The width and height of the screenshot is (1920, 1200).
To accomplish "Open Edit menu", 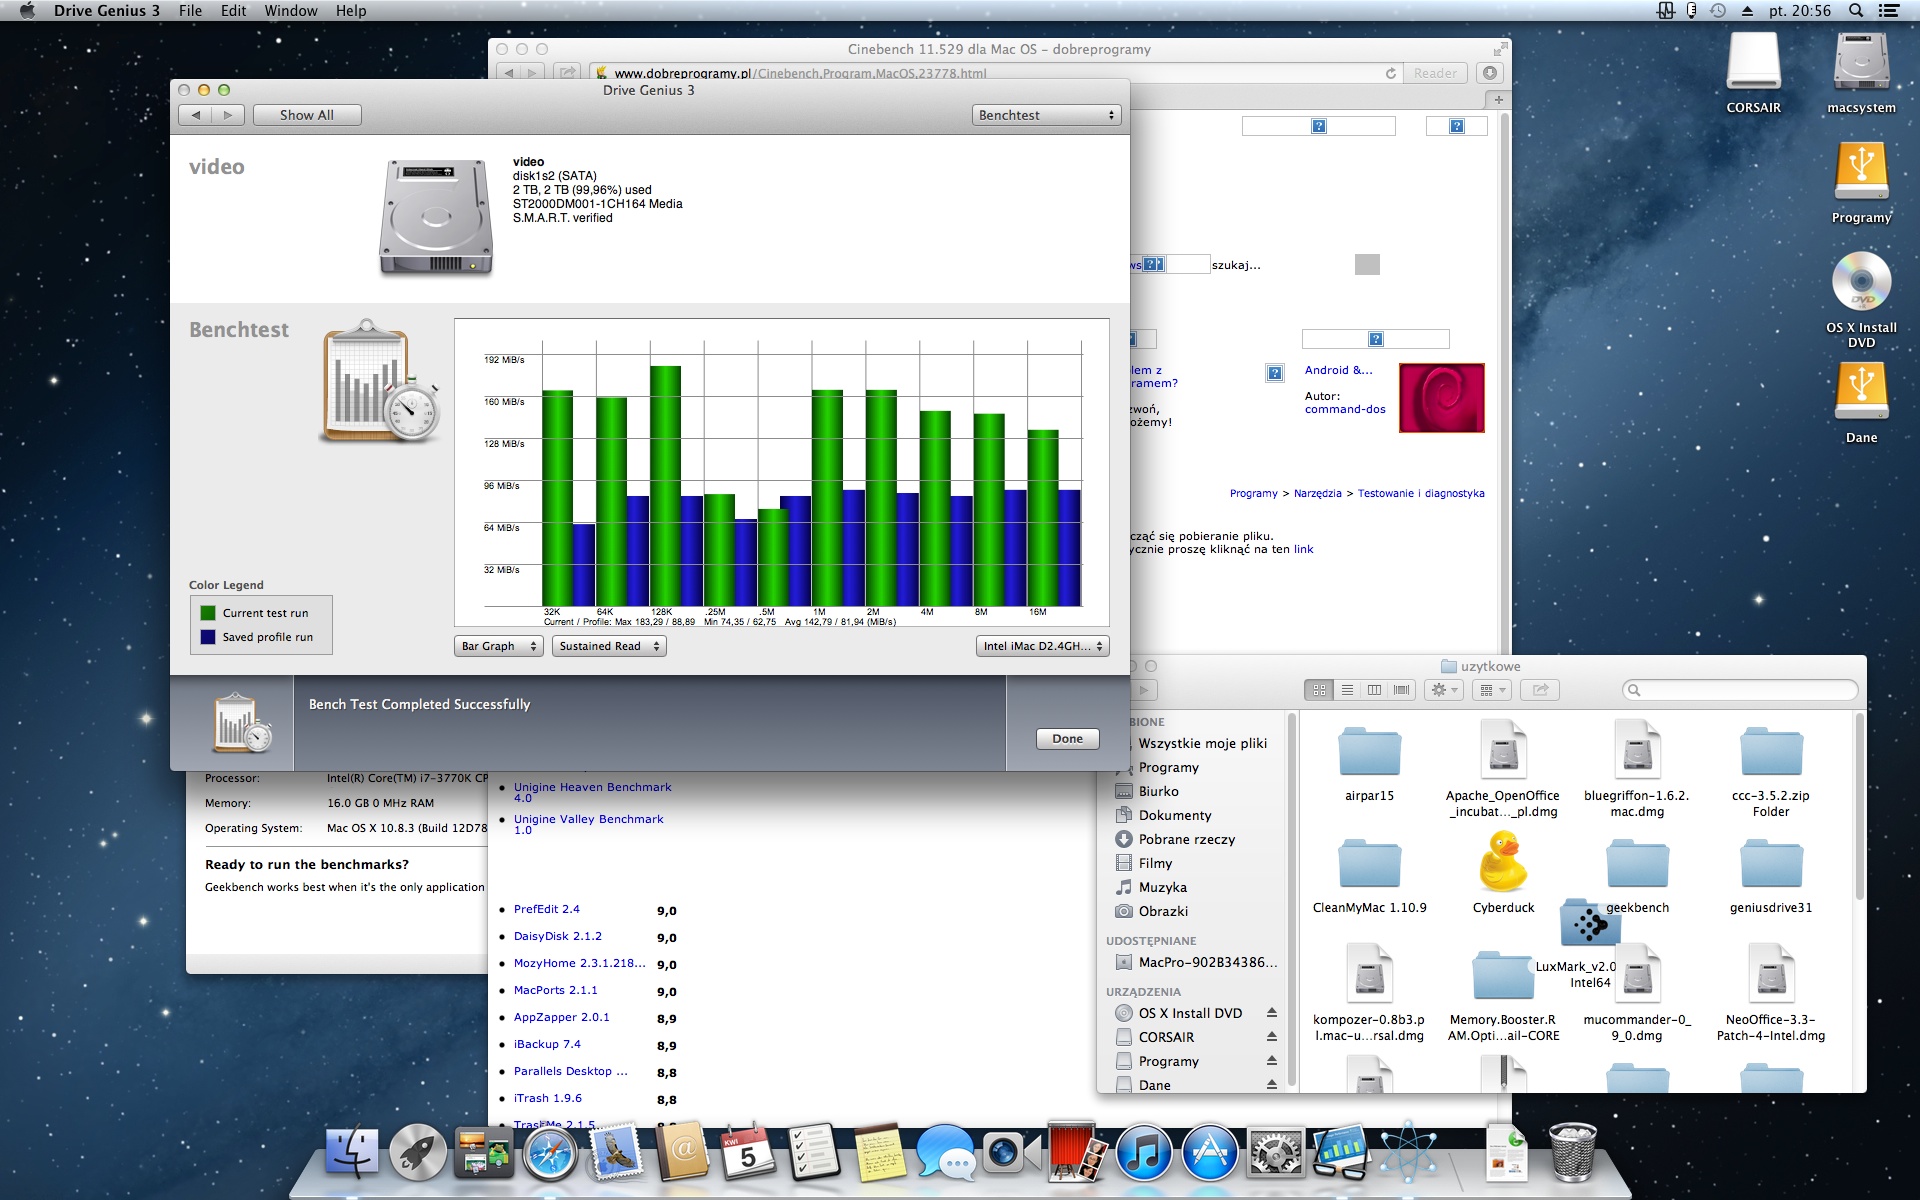I will tap(233, 11).
